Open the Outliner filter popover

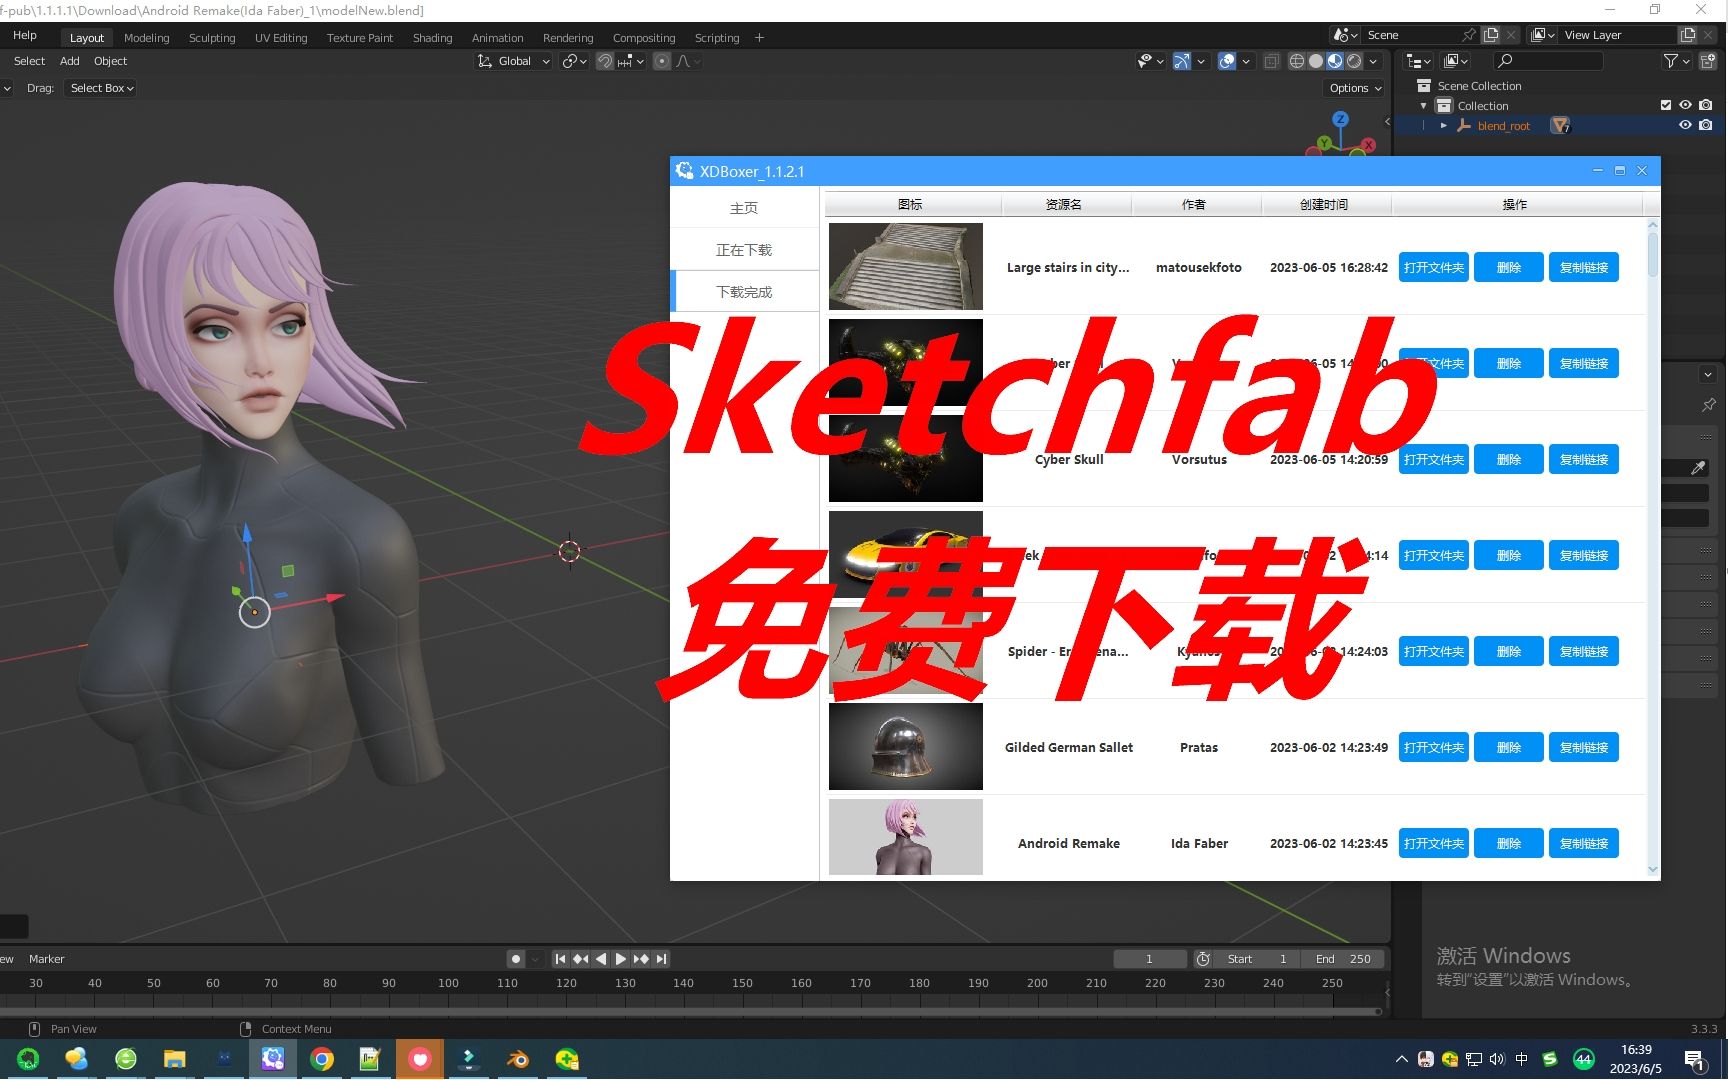click(x=1672, y=61)
